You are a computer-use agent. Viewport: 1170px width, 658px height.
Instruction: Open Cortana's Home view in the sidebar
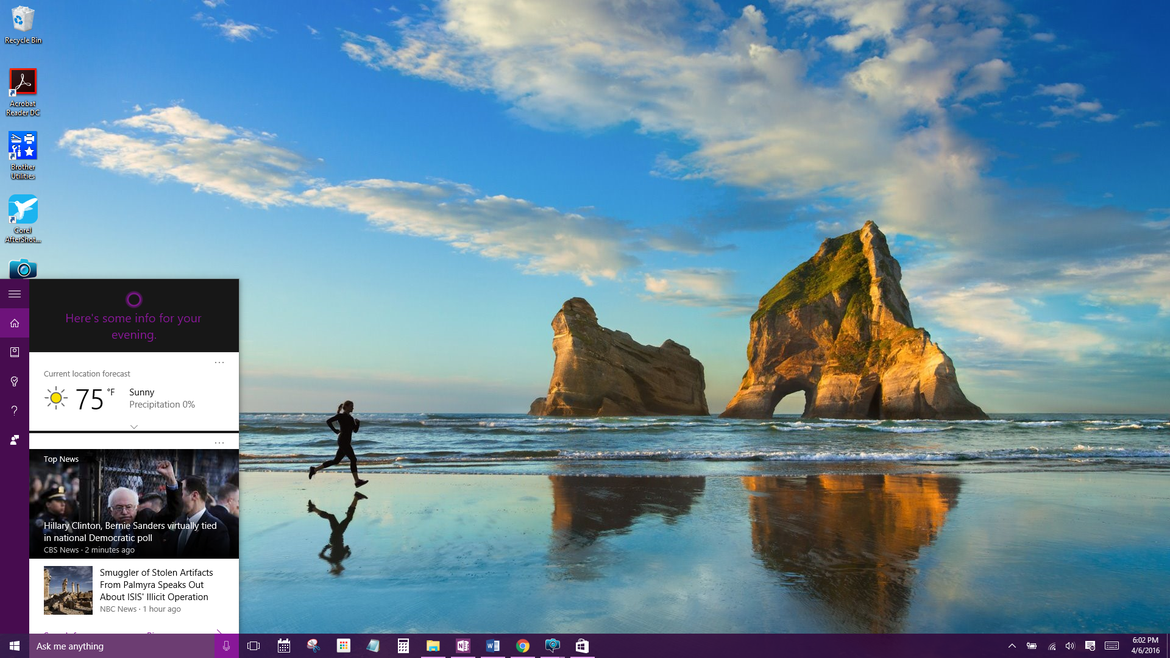(14, 322)
